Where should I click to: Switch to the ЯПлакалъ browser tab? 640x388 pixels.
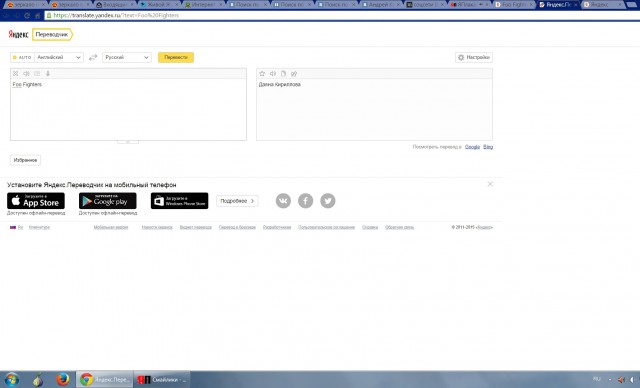pos(469,5)
